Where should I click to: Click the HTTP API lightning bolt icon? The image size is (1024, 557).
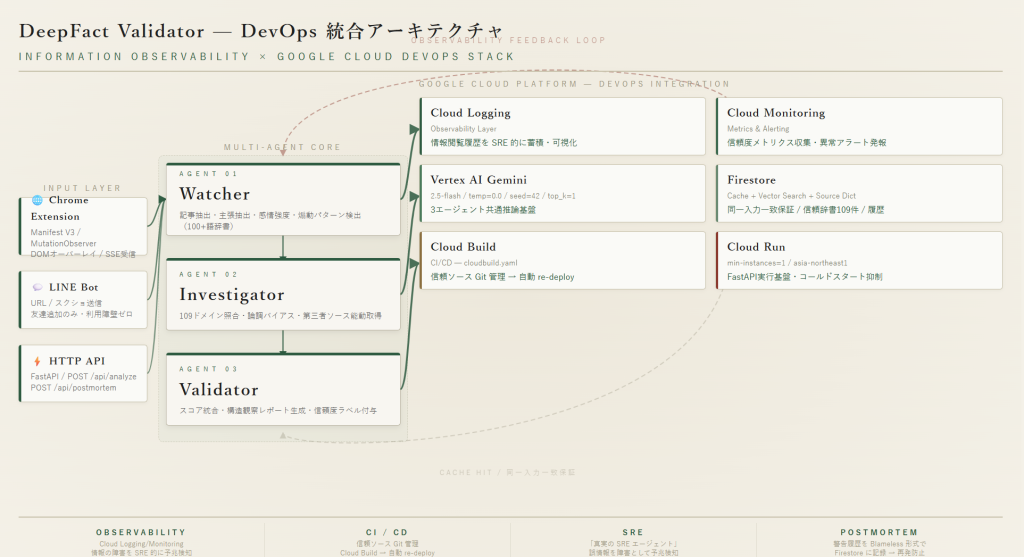click(37, 361)
